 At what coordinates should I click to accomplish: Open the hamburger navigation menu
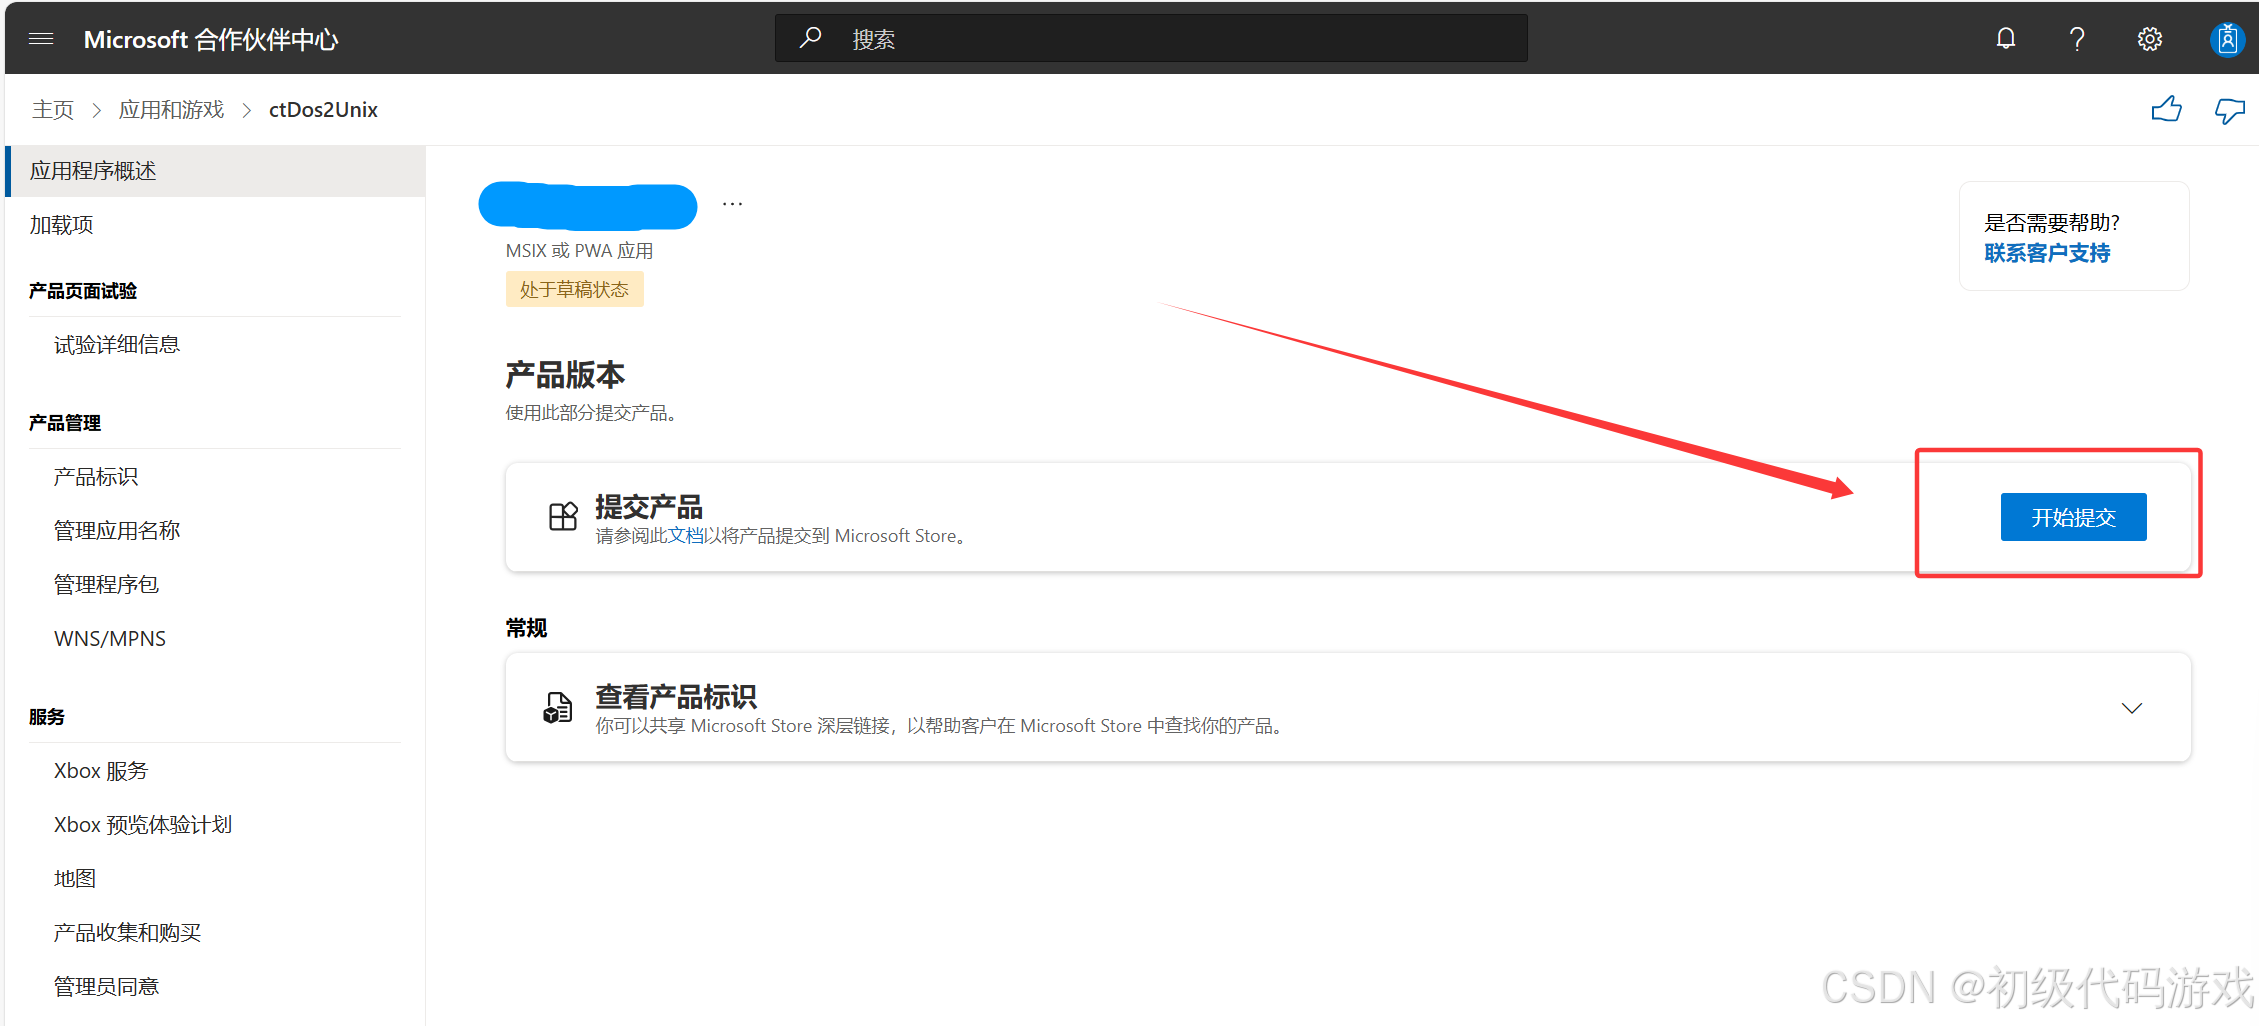41,39
